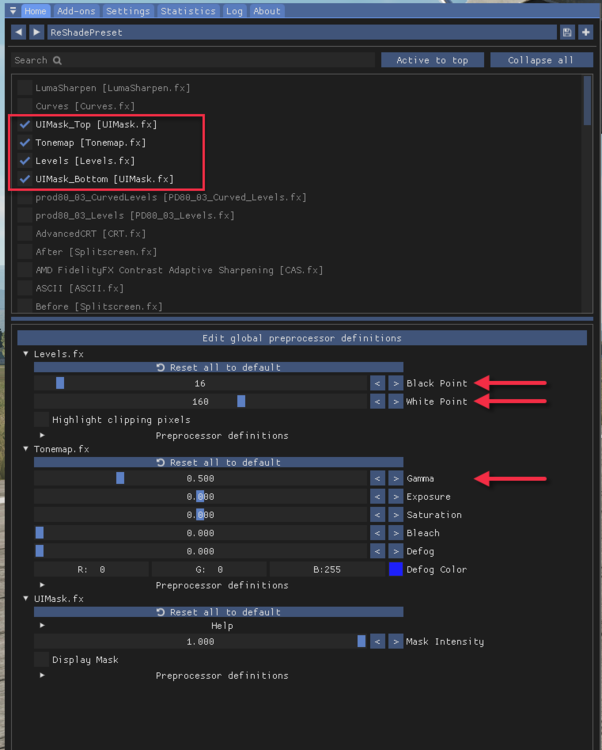Viewport: 602px width, 750px height.
Task: Click the save preset floppy icon
Action: point(567,32)
